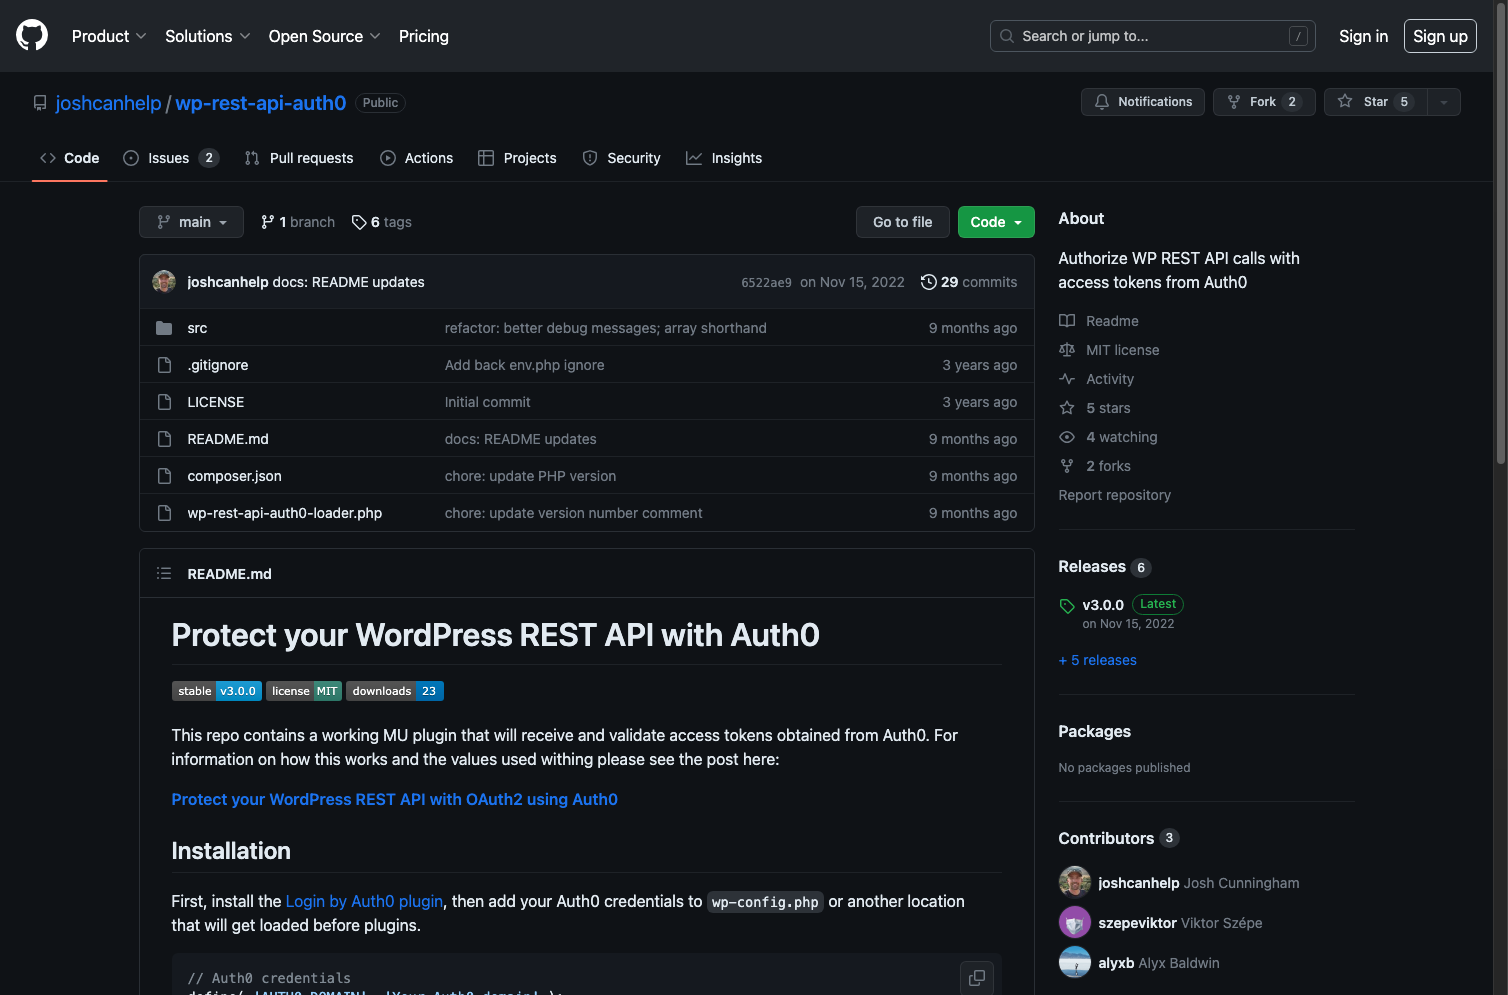The width and height of the screenshot is (1508, 995).
Task: Open Login by Auth0 plugin link
Action: [364, 901]
